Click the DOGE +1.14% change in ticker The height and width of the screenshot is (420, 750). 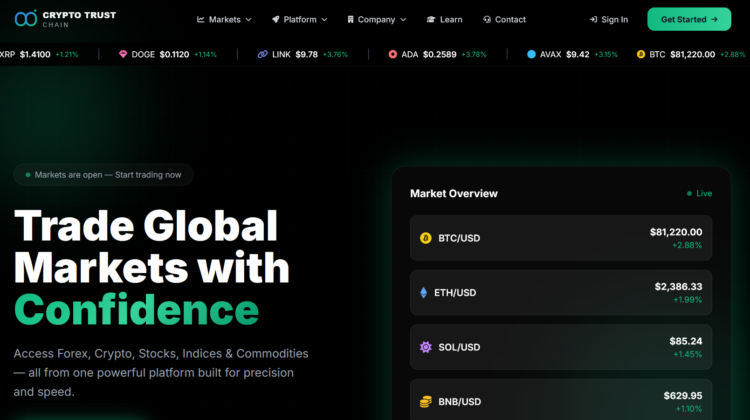[205, 55]
